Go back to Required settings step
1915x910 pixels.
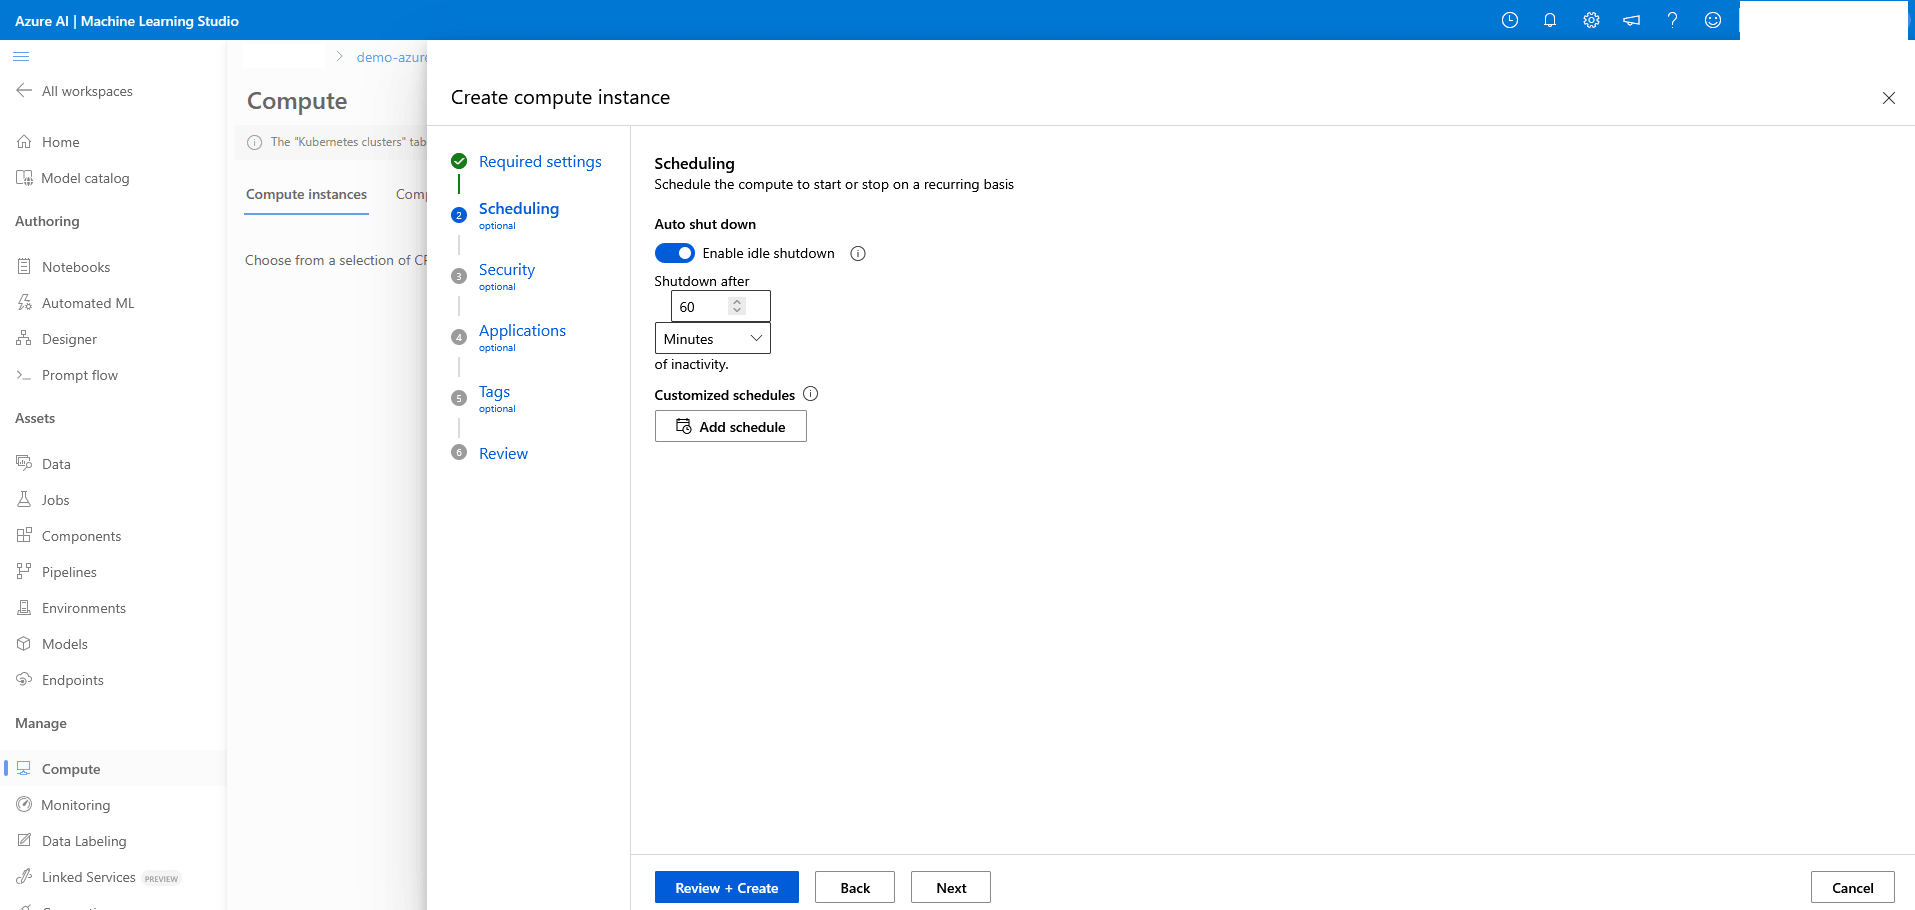pos(540,161)
